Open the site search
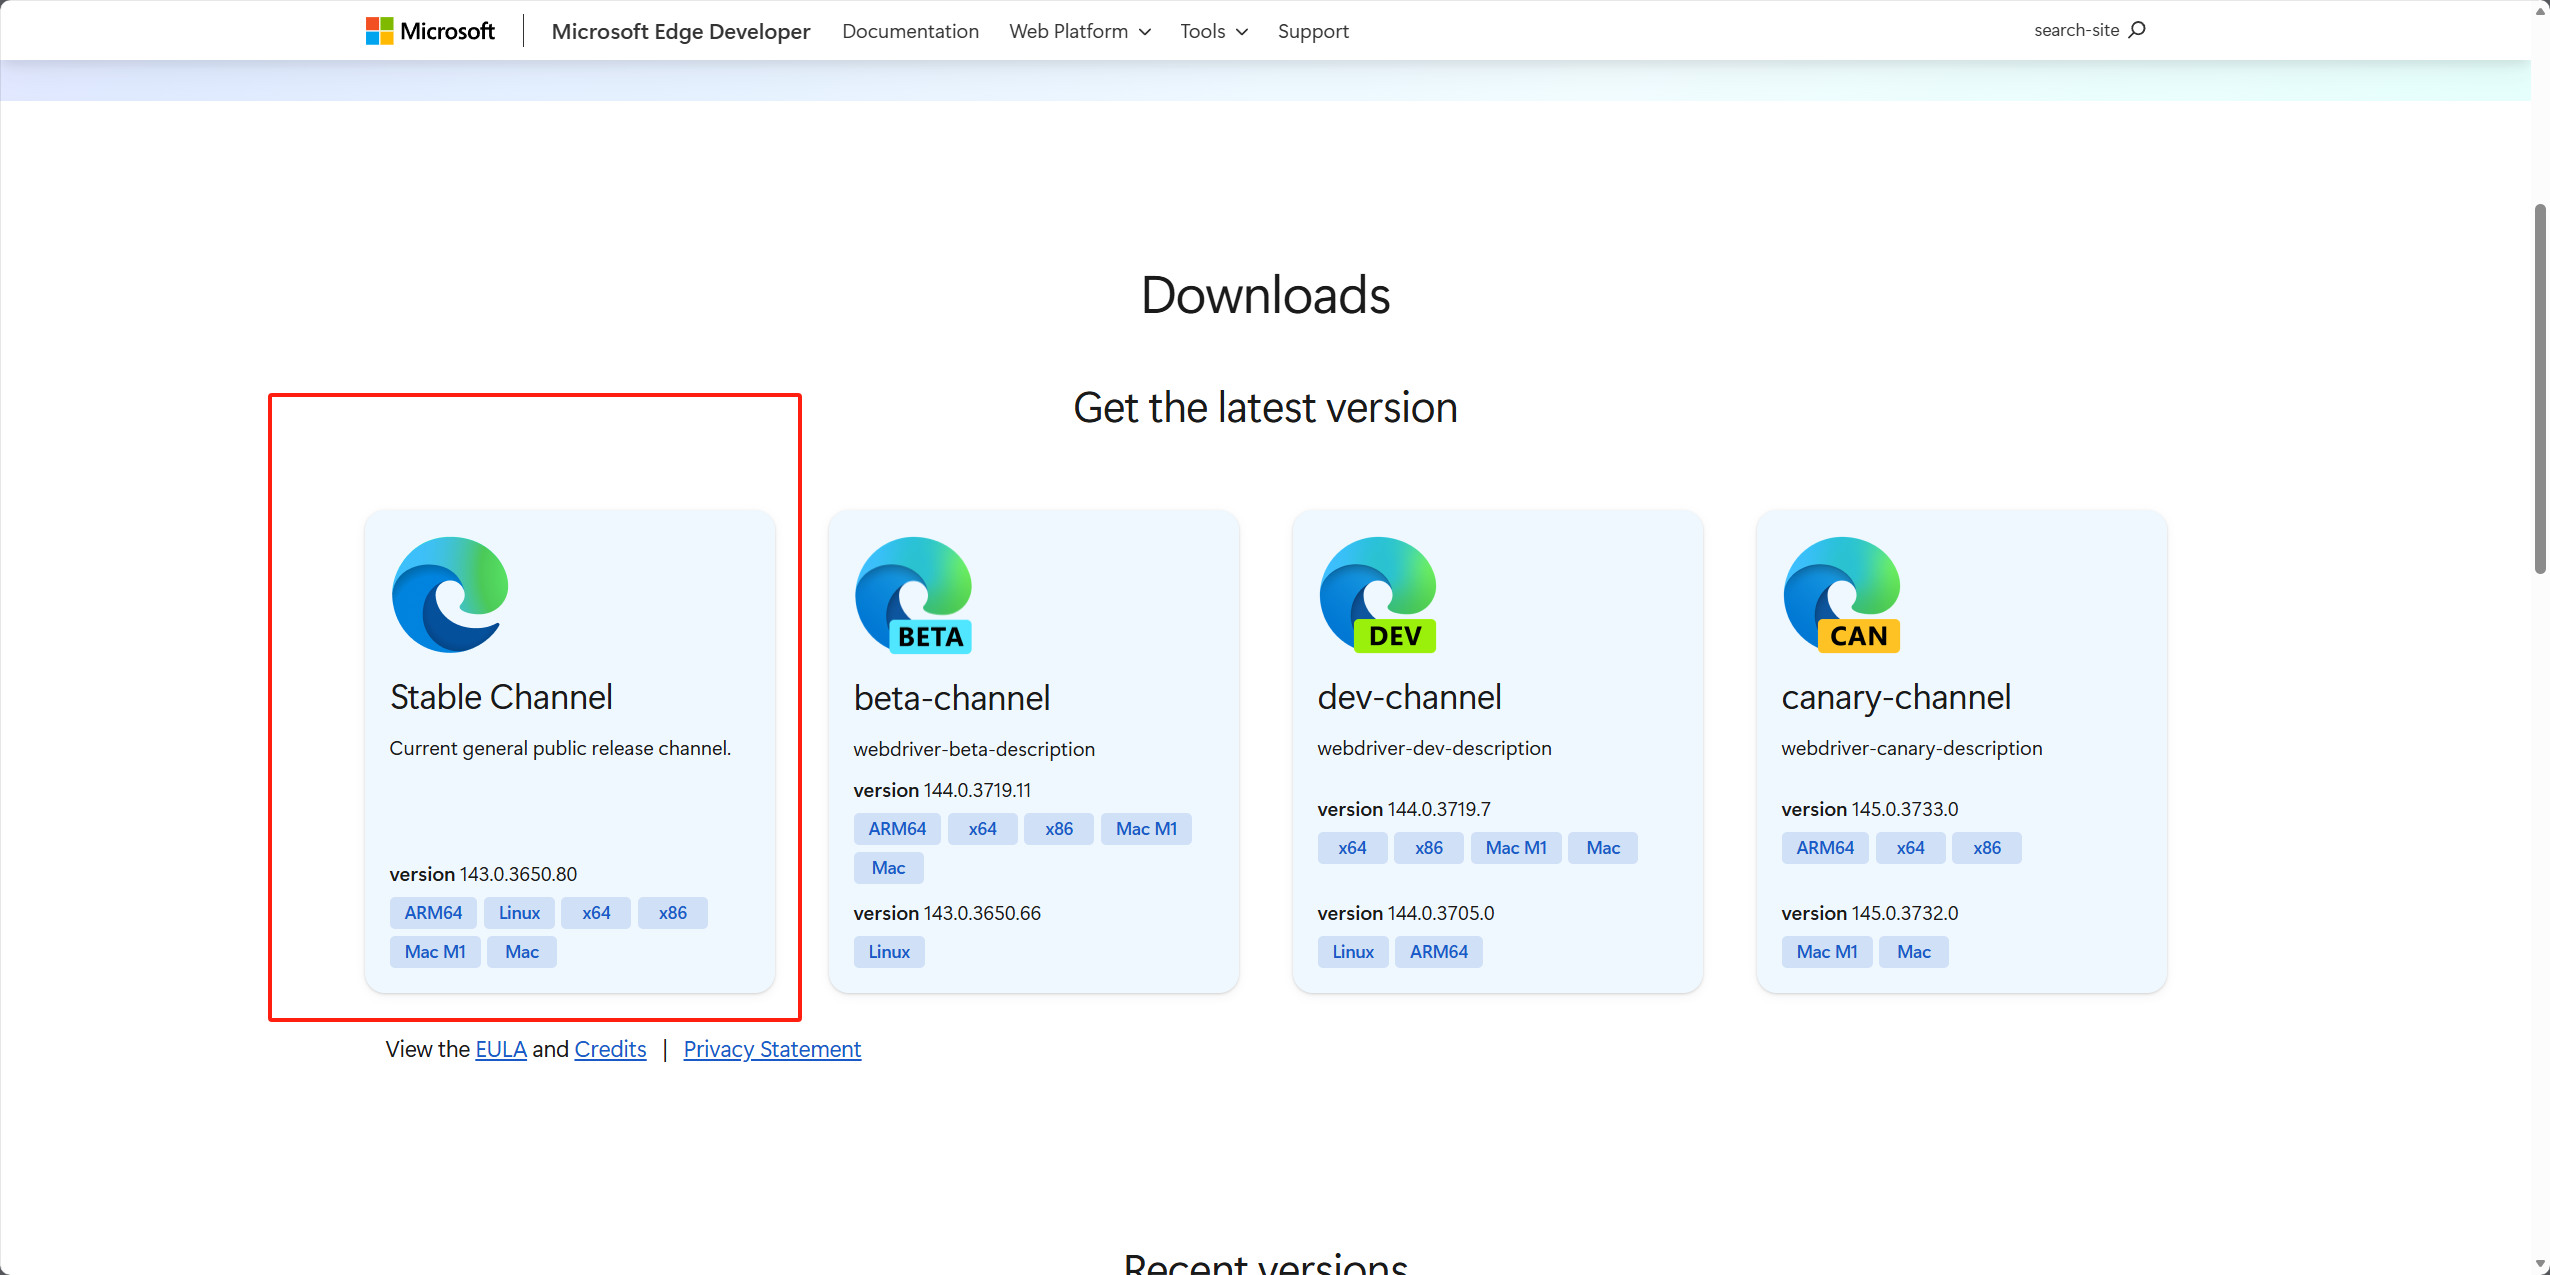The height and width of the screenshot is (1275, 2550). 2089,30
